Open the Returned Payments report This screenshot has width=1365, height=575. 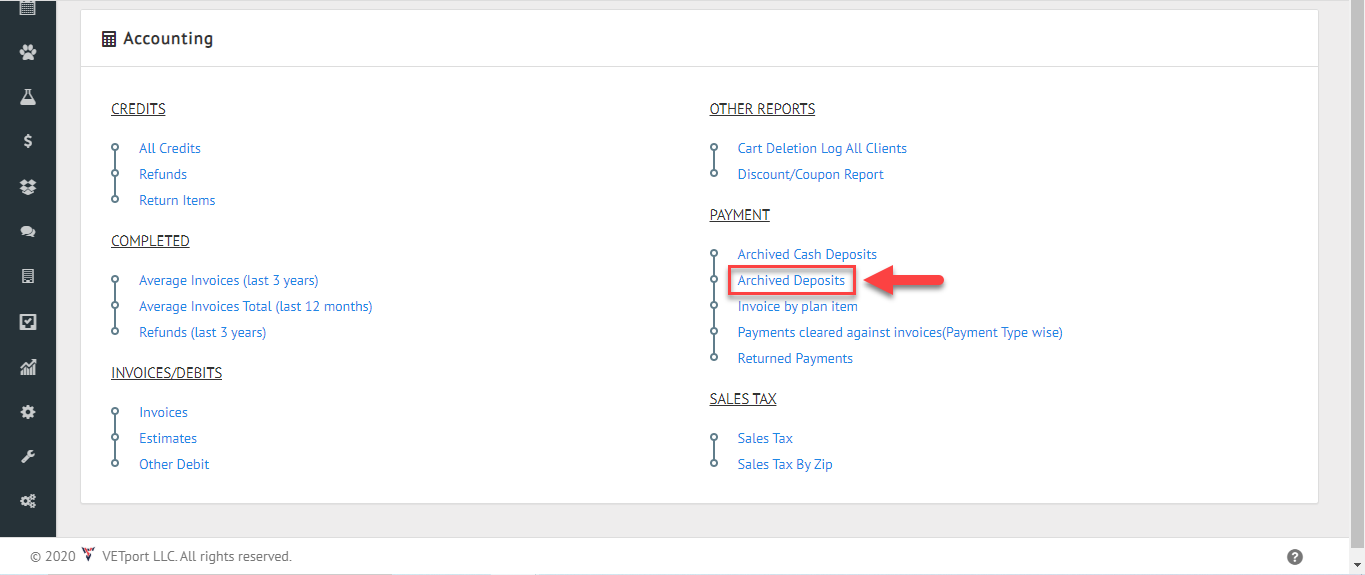coord(795,358)
